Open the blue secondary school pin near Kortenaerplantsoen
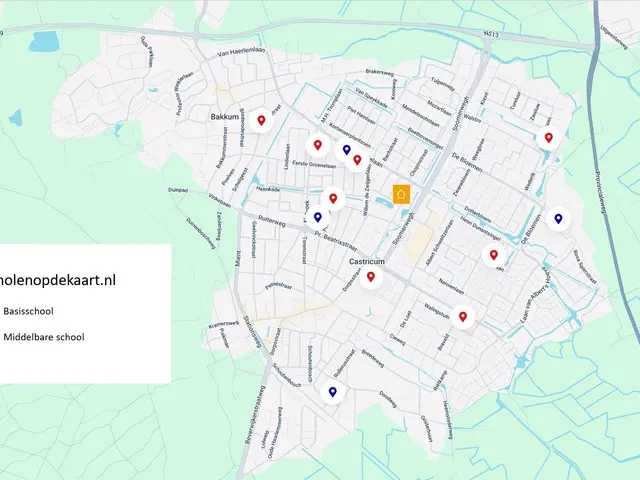Screen dimensions: 640x480 [347, 149]
